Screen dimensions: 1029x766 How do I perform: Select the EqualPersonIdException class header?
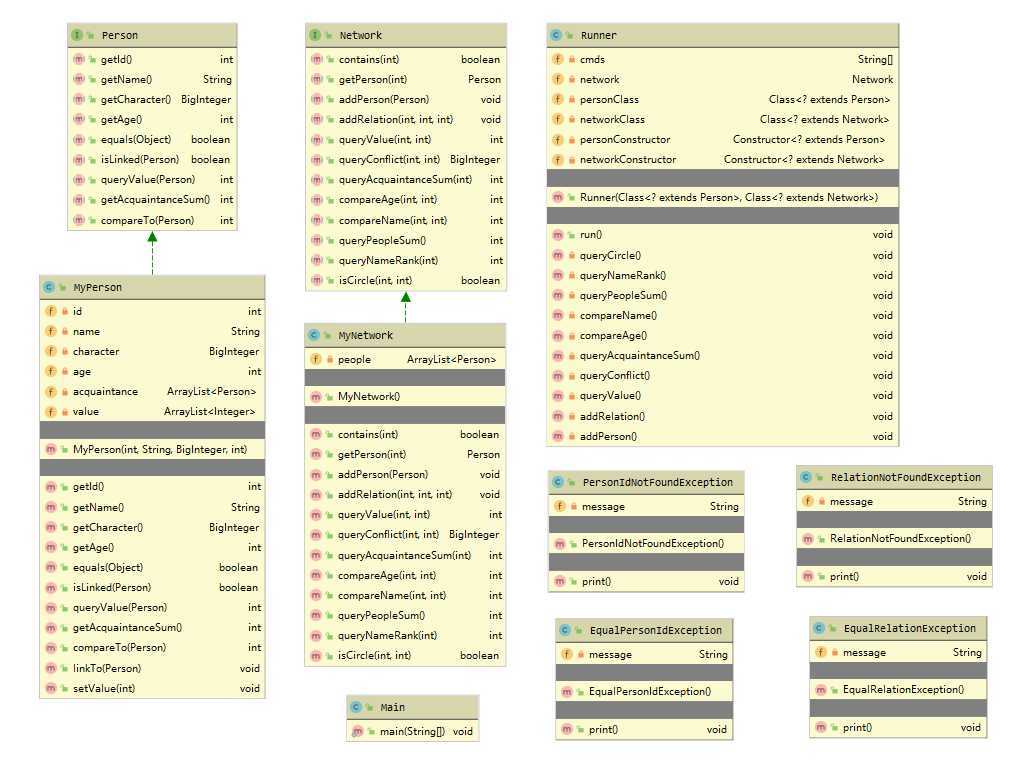644,630
